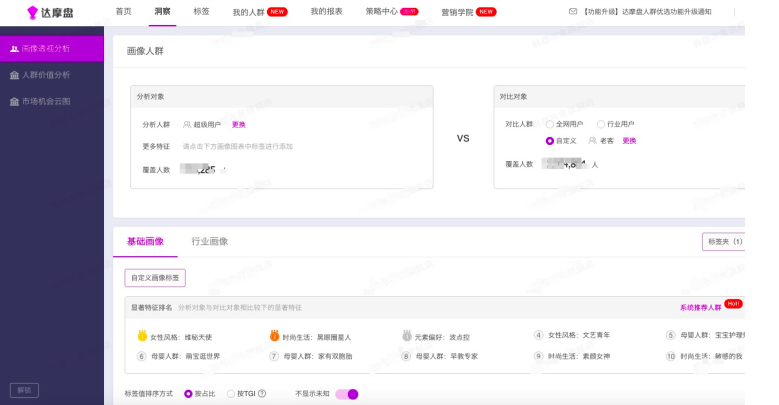Click 更换 link next to 超级用户

pos(238,125)
